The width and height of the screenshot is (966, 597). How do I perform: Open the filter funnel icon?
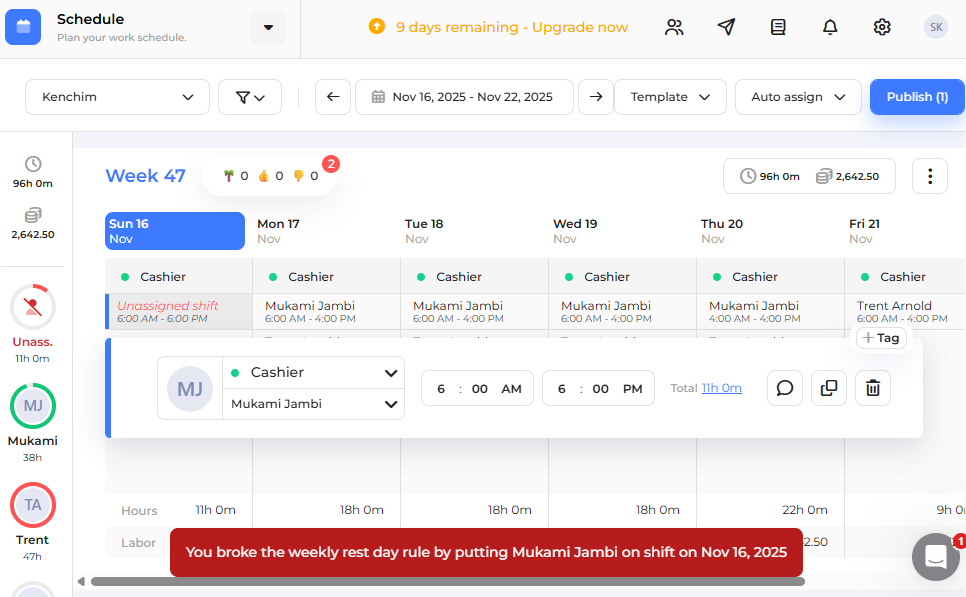tap(249, 97)
